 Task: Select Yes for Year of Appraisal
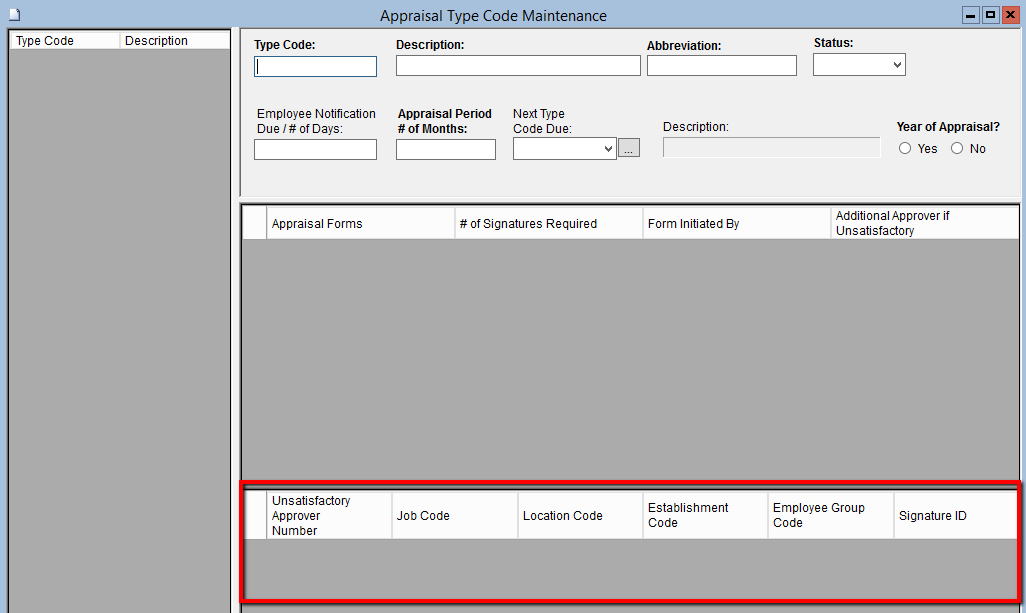[x=905, y=148]
